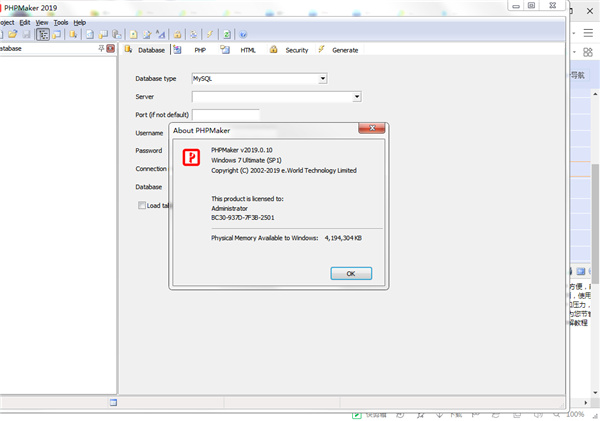The image size is (600, 421).
Task: Click the lightning bolt generate toolbar icon
Action: (210, 34)
